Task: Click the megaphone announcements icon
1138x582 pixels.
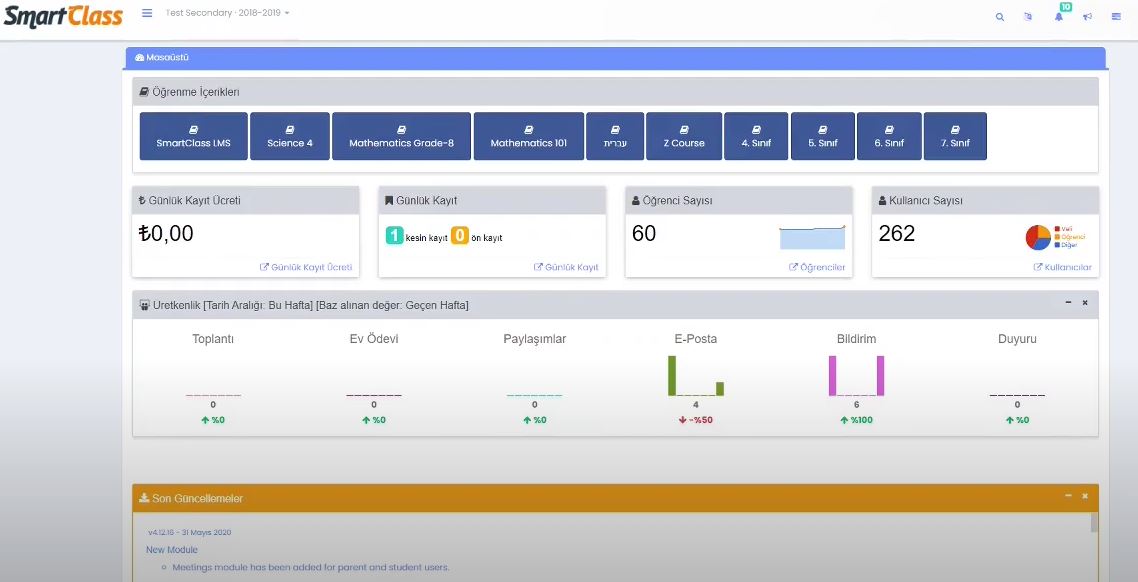Action: tap(1087, 16)
